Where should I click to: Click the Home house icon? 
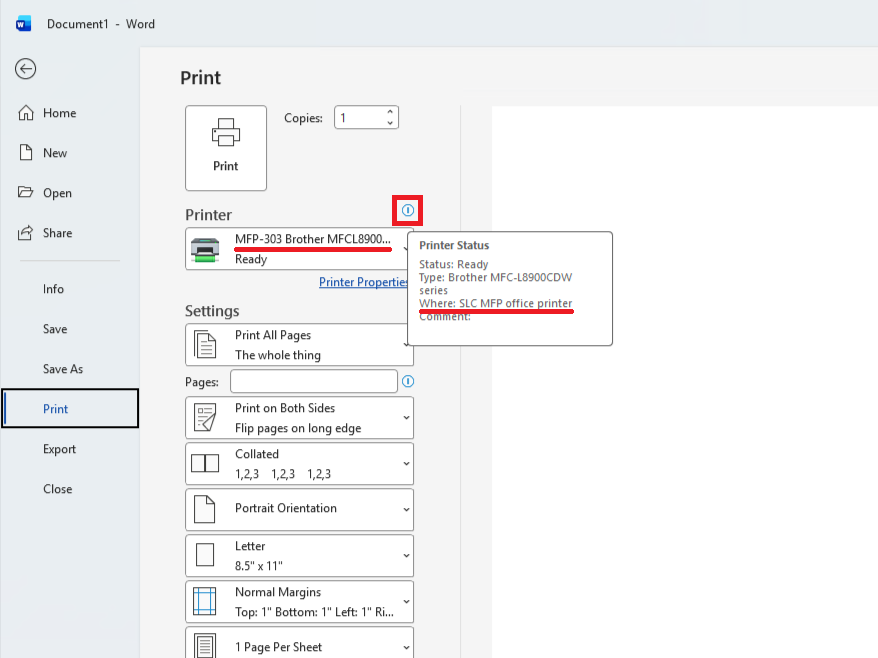click(x=26, y=113)
